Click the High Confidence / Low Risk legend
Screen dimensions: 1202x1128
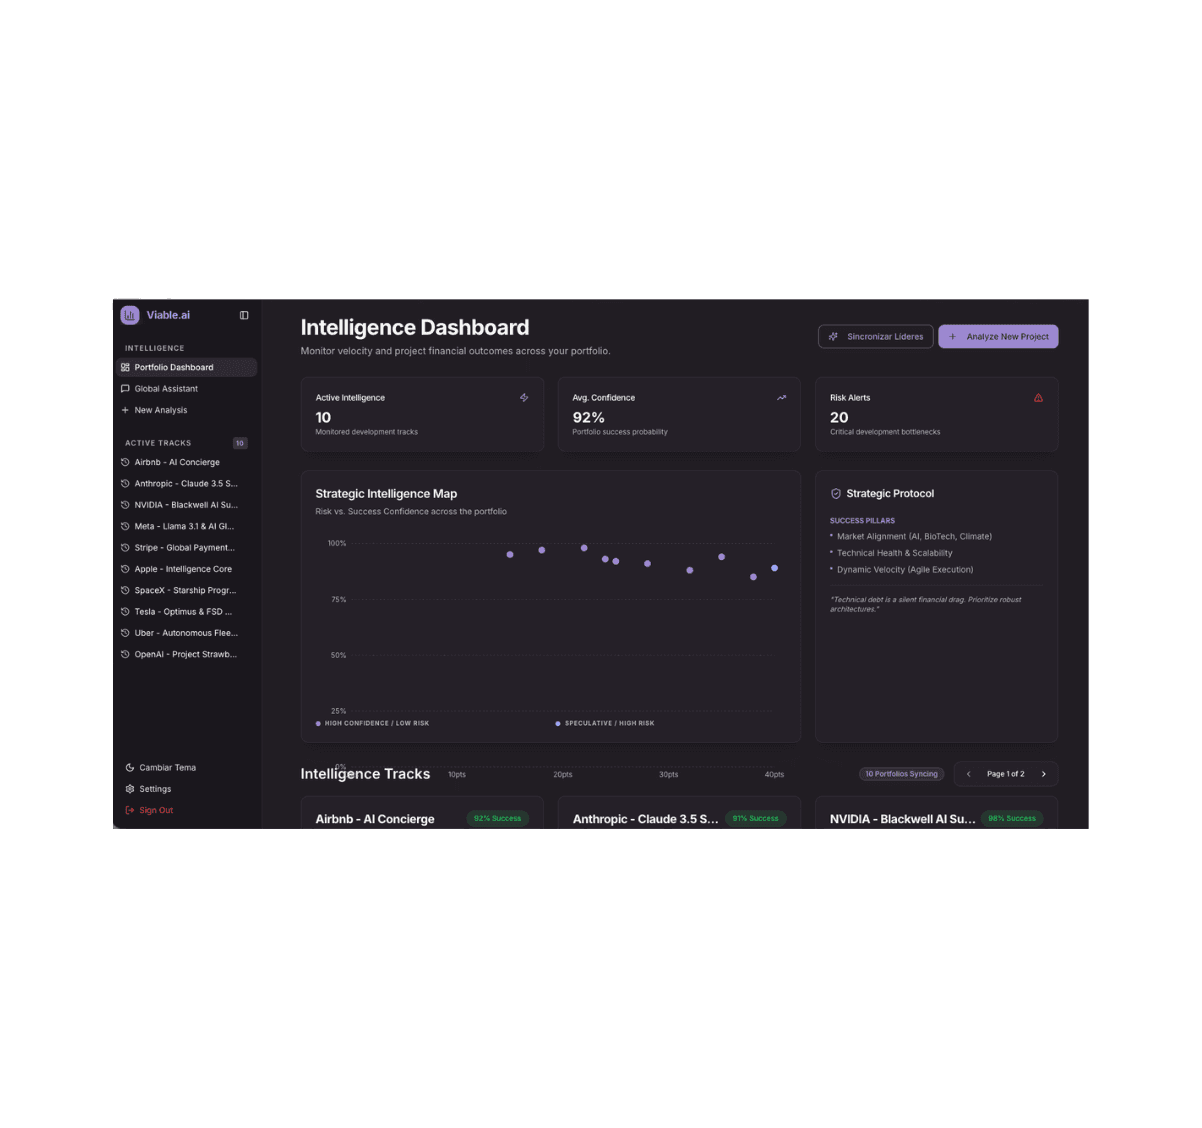(372, 723)
